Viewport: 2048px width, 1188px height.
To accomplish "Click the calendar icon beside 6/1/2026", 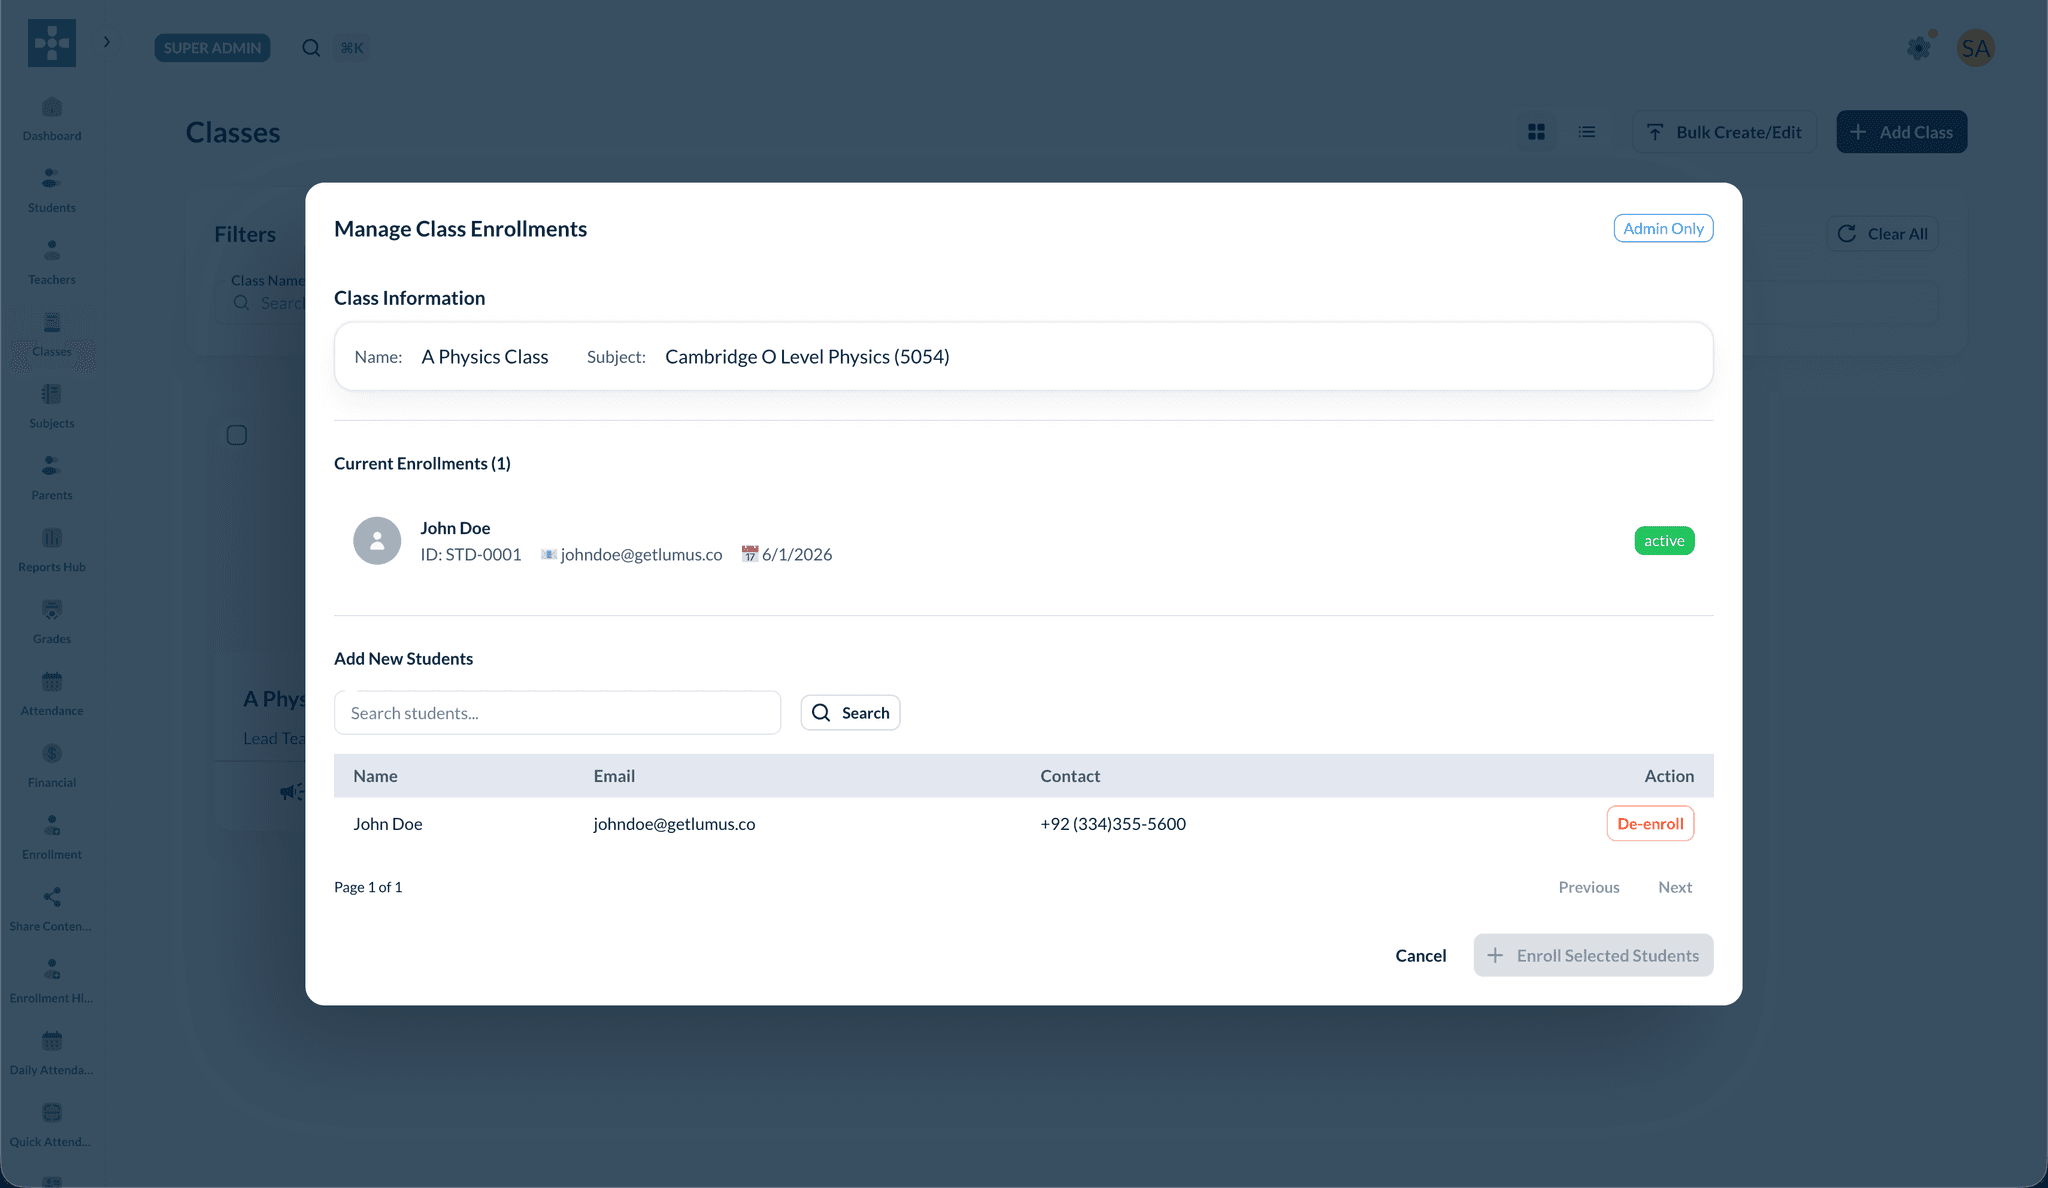I will [x=750, y=554].
